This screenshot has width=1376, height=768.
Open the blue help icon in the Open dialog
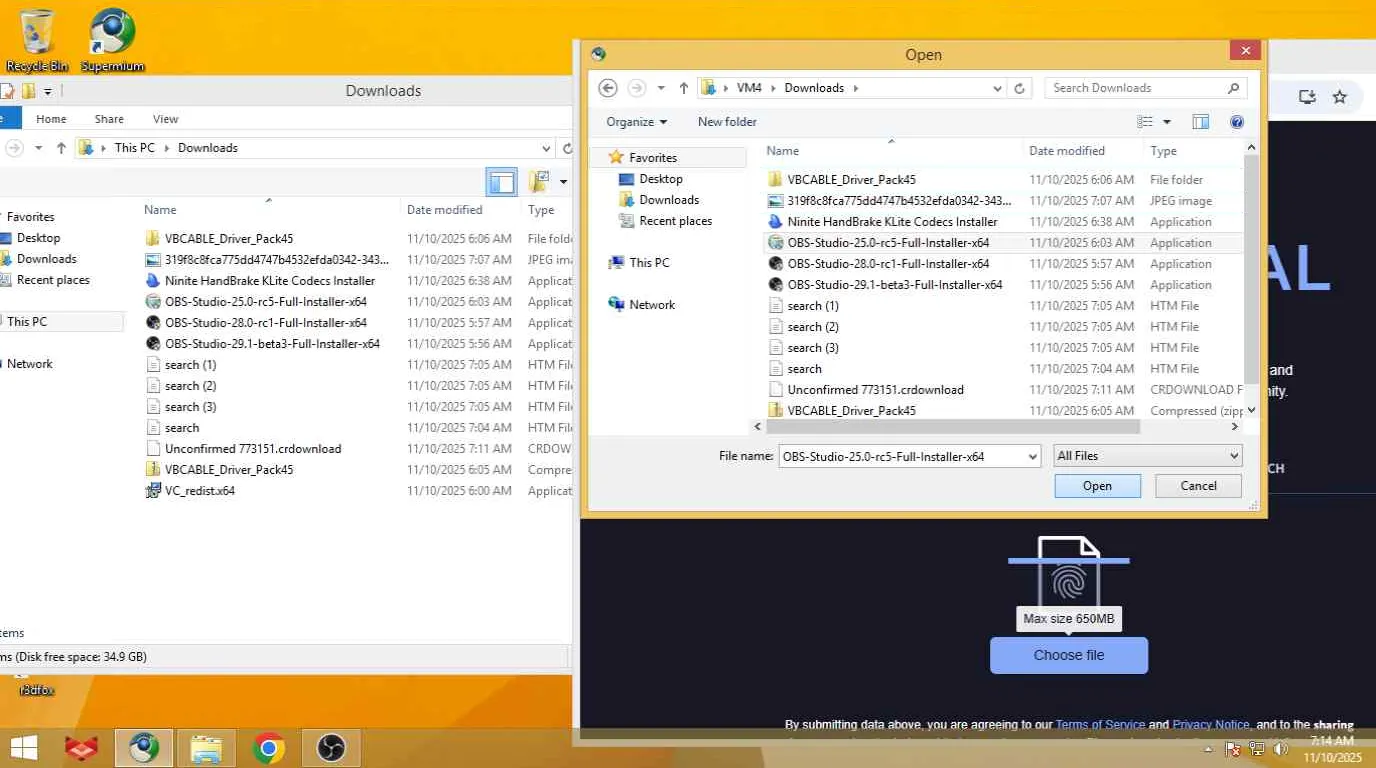click(1237, 122)
